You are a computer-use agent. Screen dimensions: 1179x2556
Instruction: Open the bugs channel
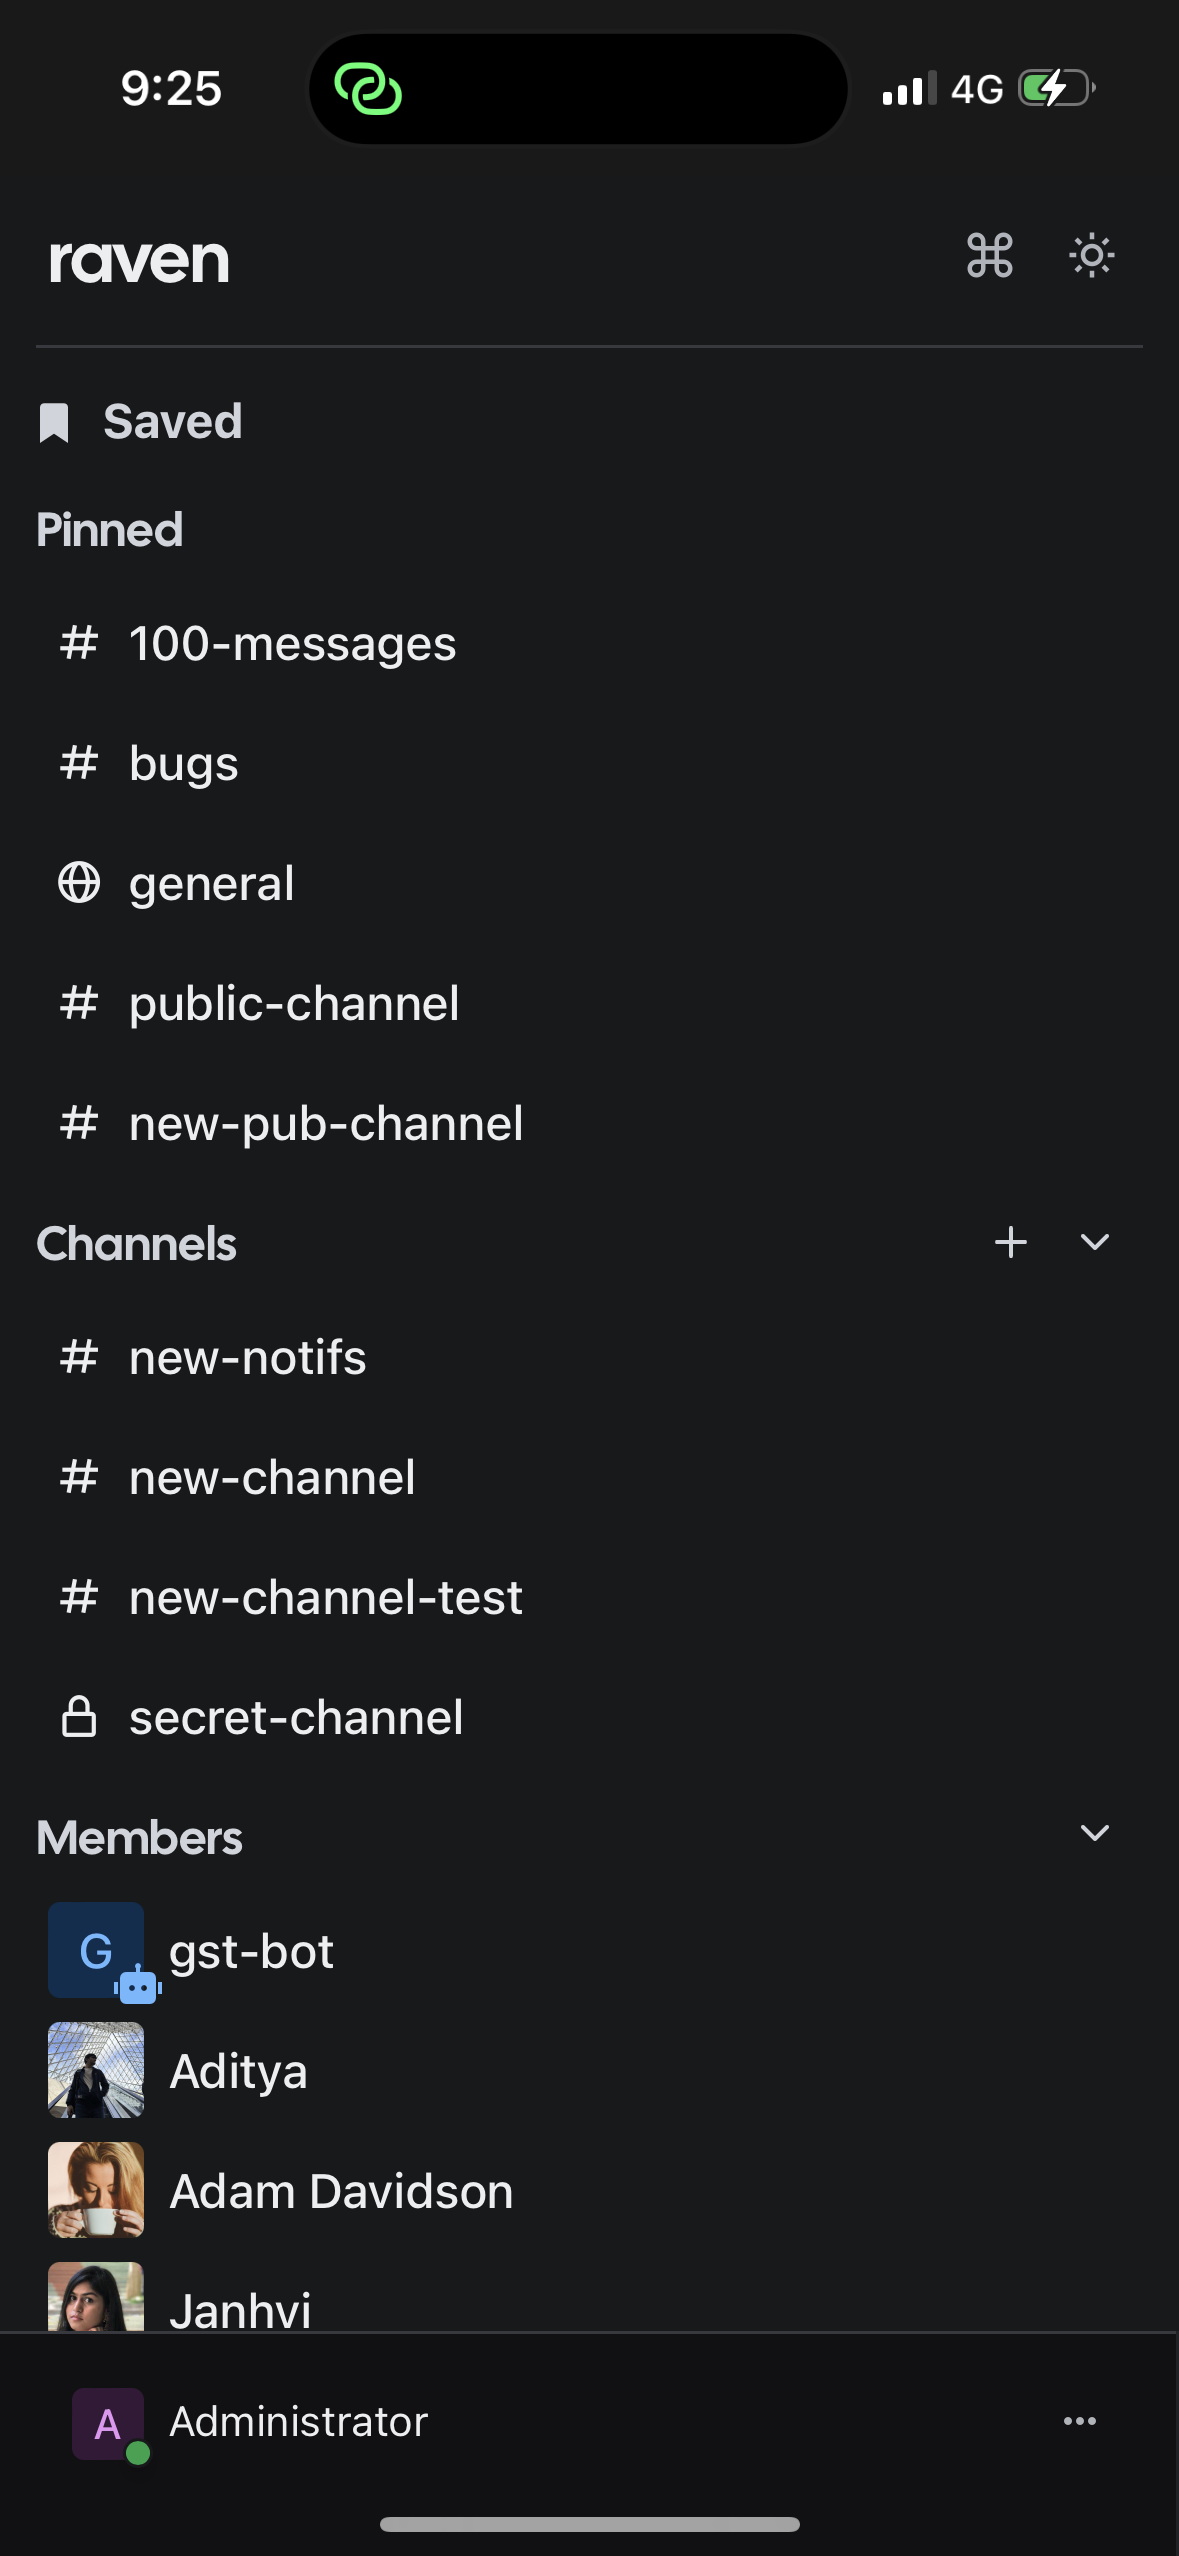pos(184,764)
